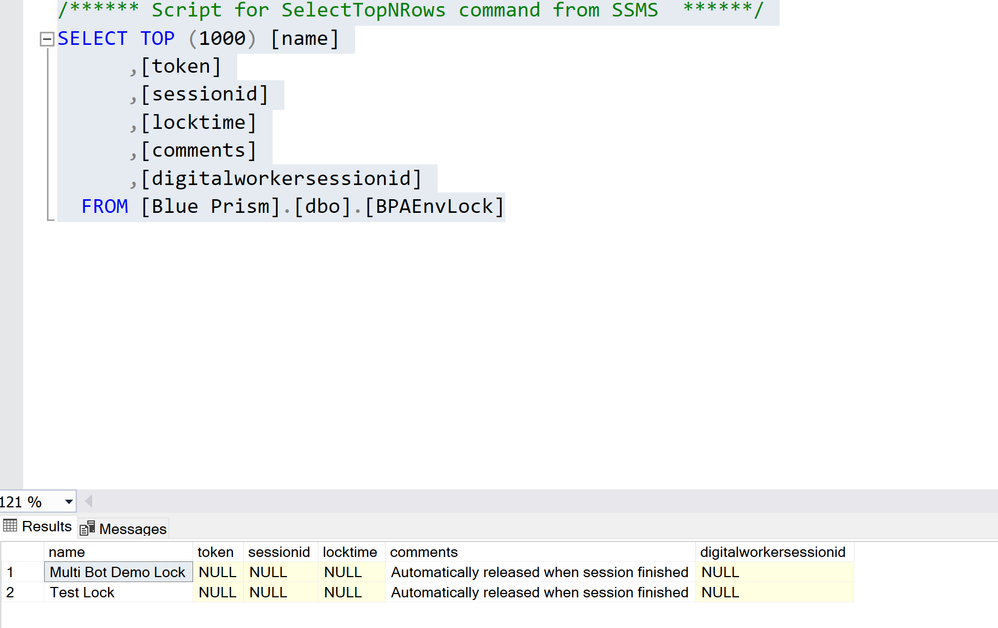Open the 121 % zoom dropdown

point(68,502)
